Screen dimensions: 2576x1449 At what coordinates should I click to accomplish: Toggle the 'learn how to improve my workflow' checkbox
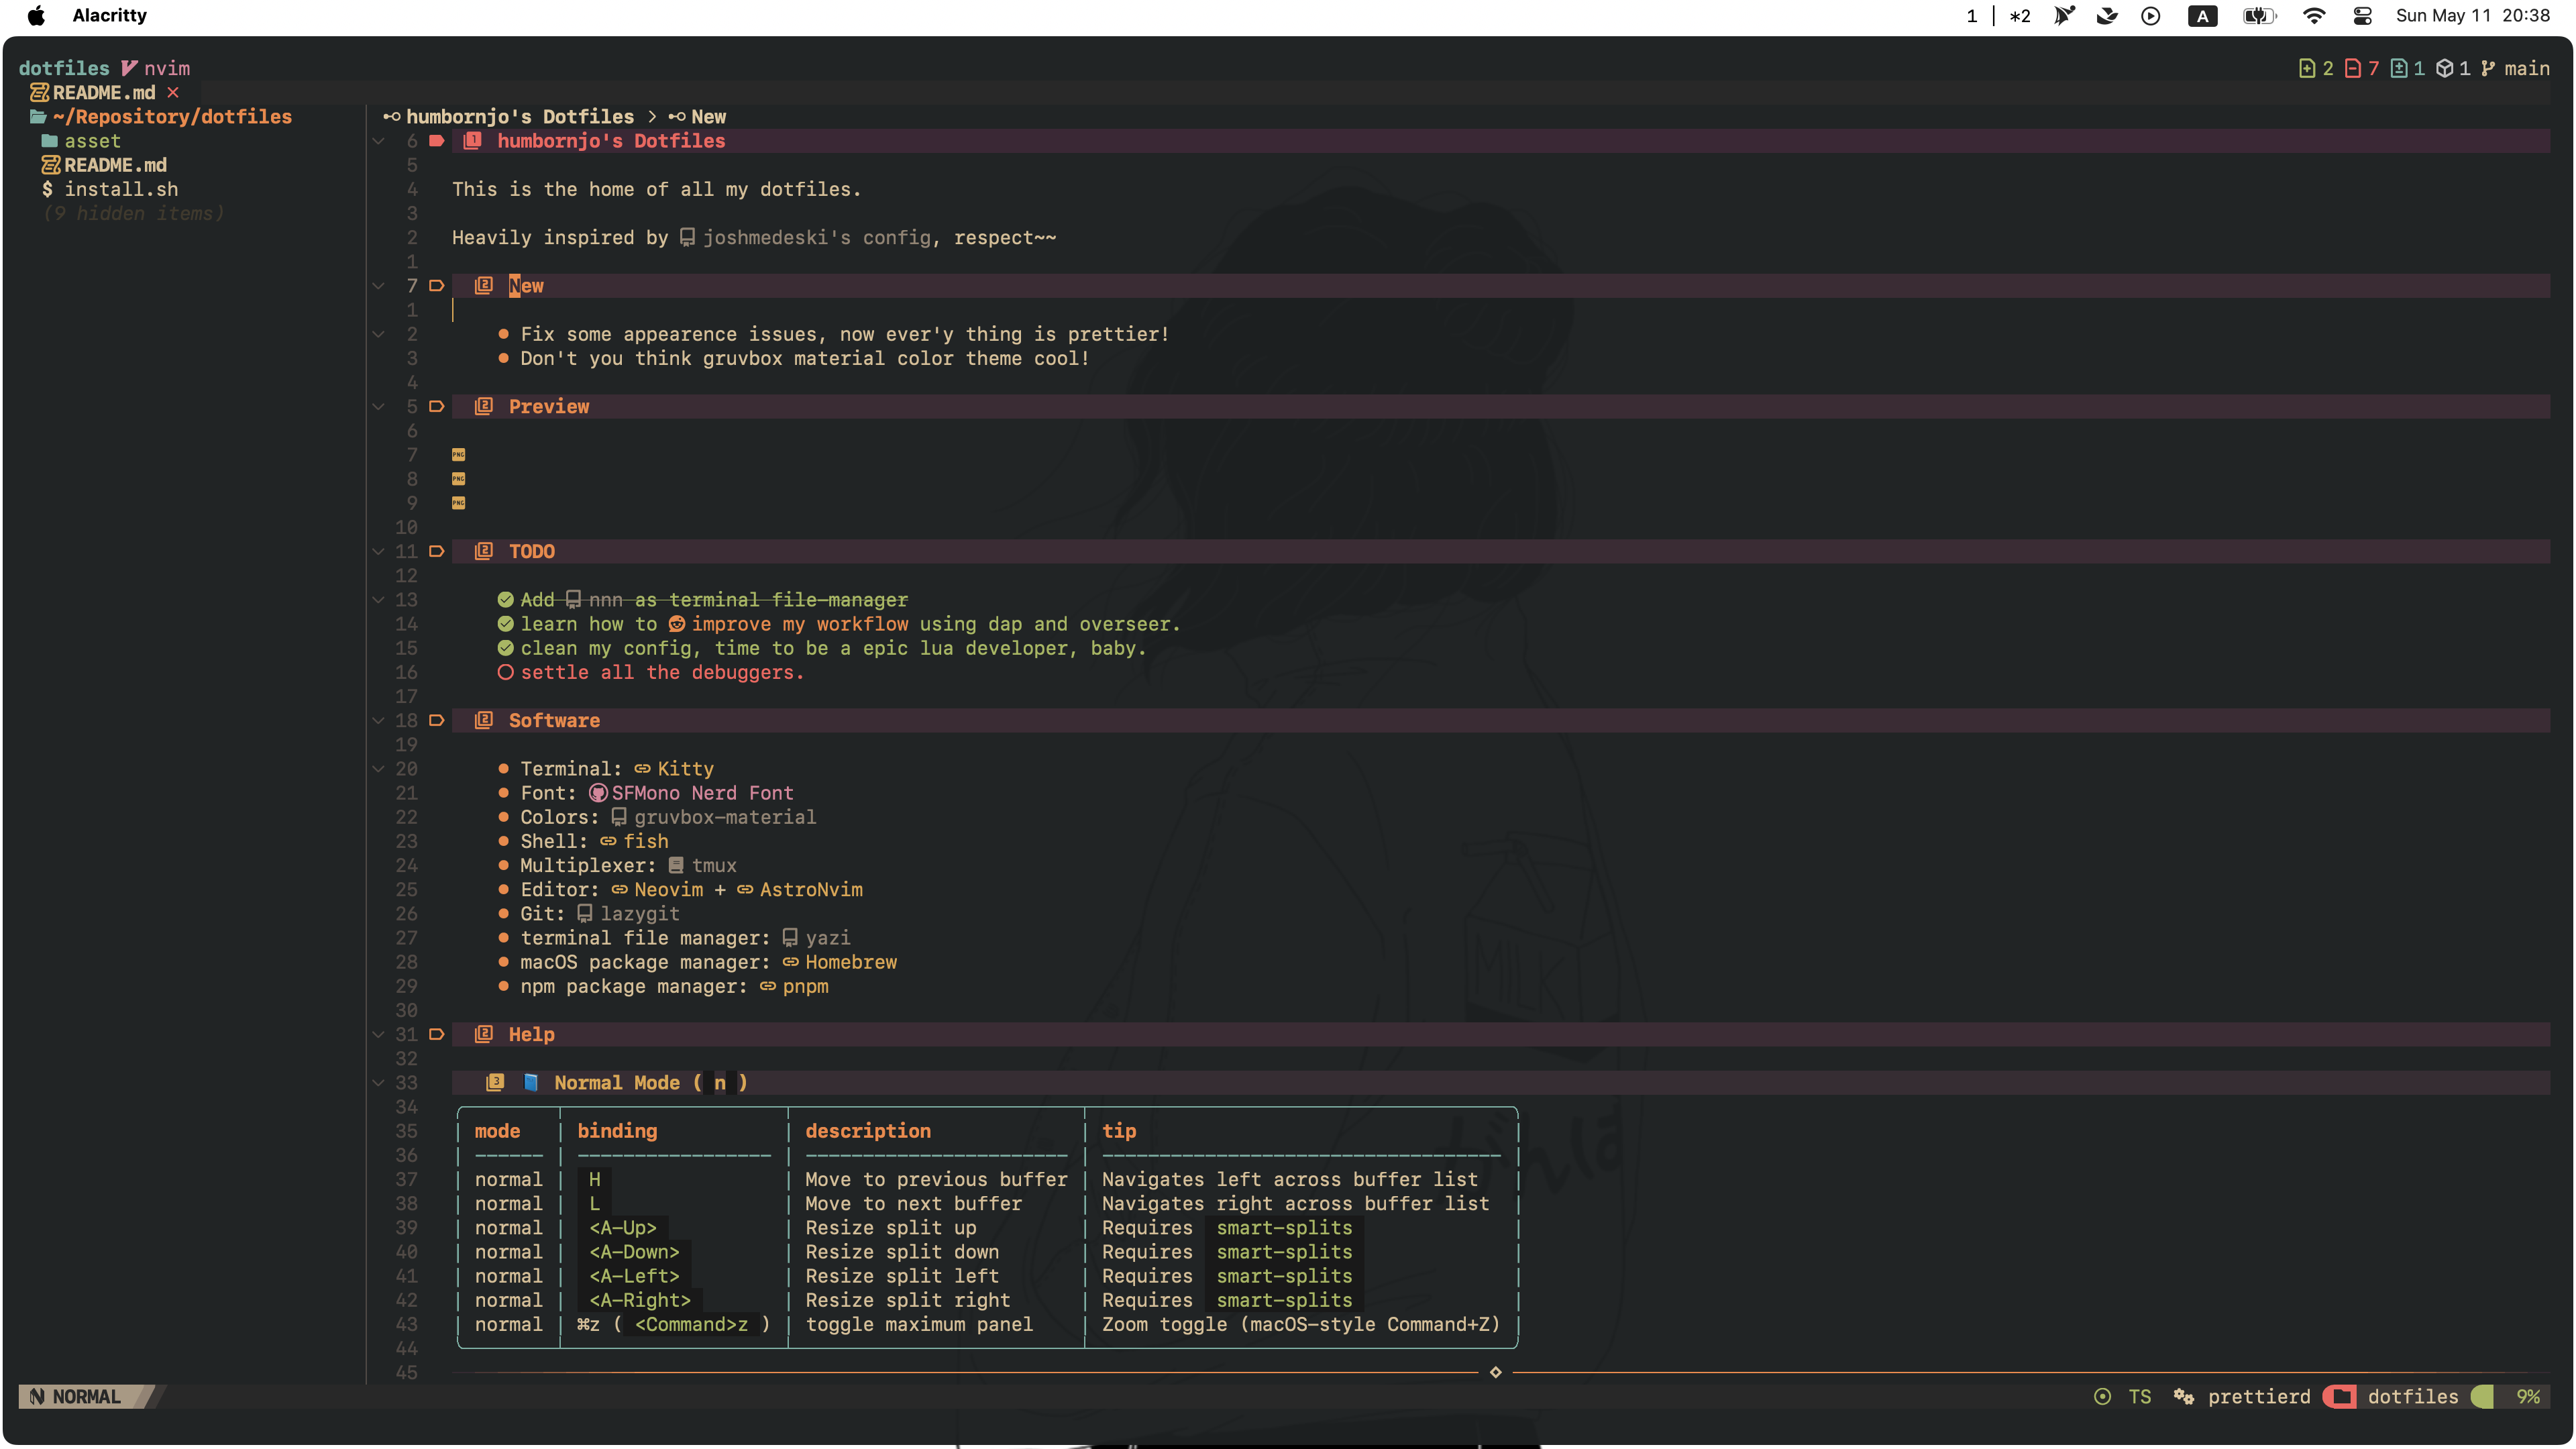(x=505, y=624)
